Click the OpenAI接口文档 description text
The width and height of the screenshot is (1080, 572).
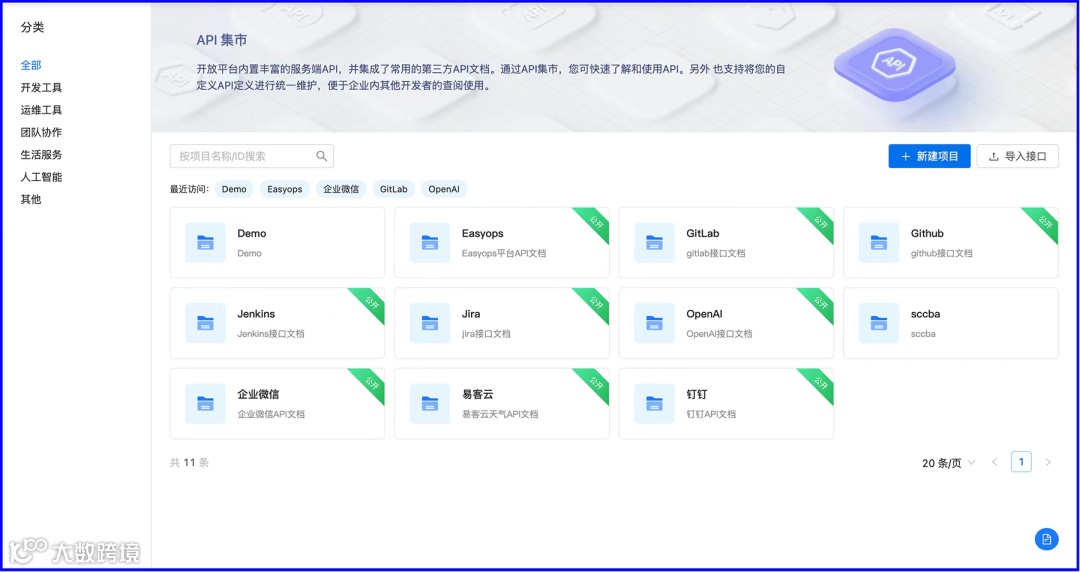pyautogui.click(x=719, y=334)
